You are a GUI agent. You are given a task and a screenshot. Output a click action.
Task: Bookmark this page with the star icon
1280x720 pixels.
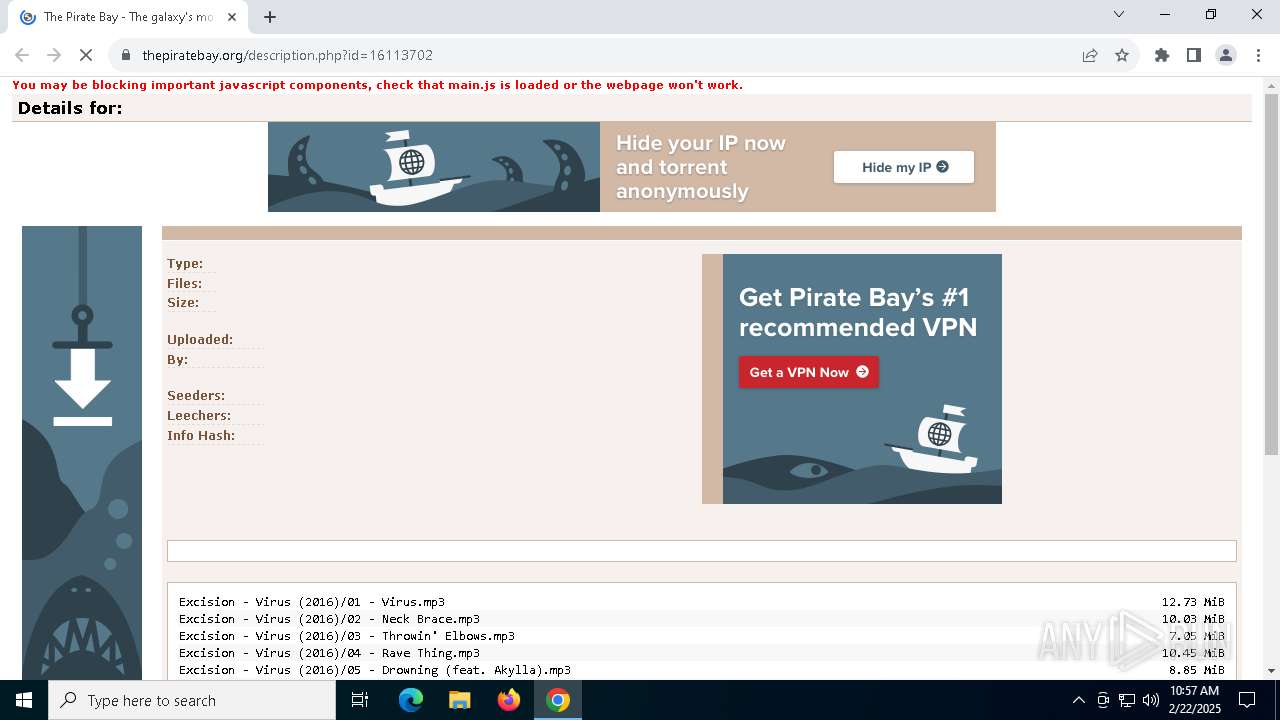point(1122,55)
